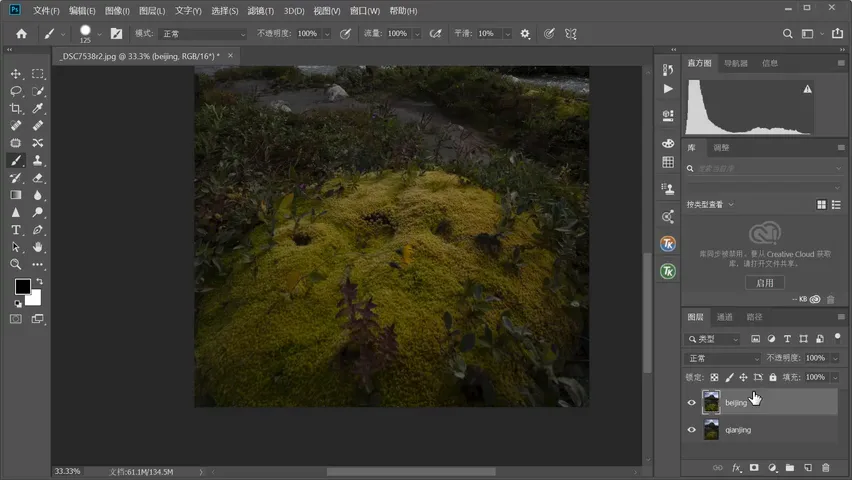The height and width of the screenshot is (480, 852).
Task: Select the Dodge tool
Action: 37,213
